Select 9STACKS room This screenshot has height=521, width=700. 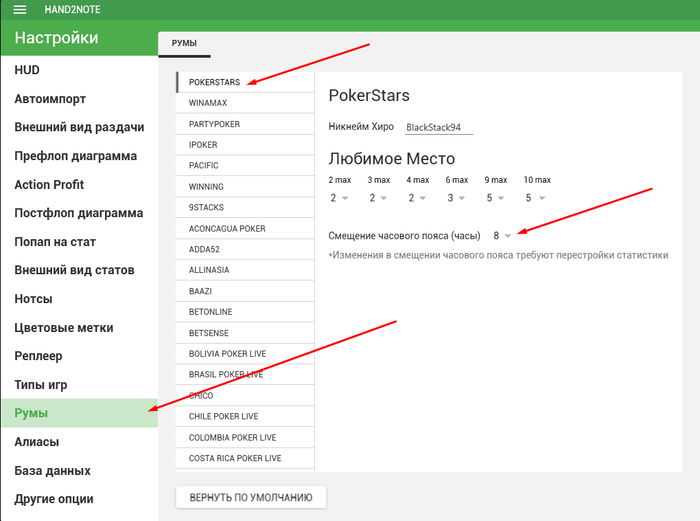[x=245, y=207]
